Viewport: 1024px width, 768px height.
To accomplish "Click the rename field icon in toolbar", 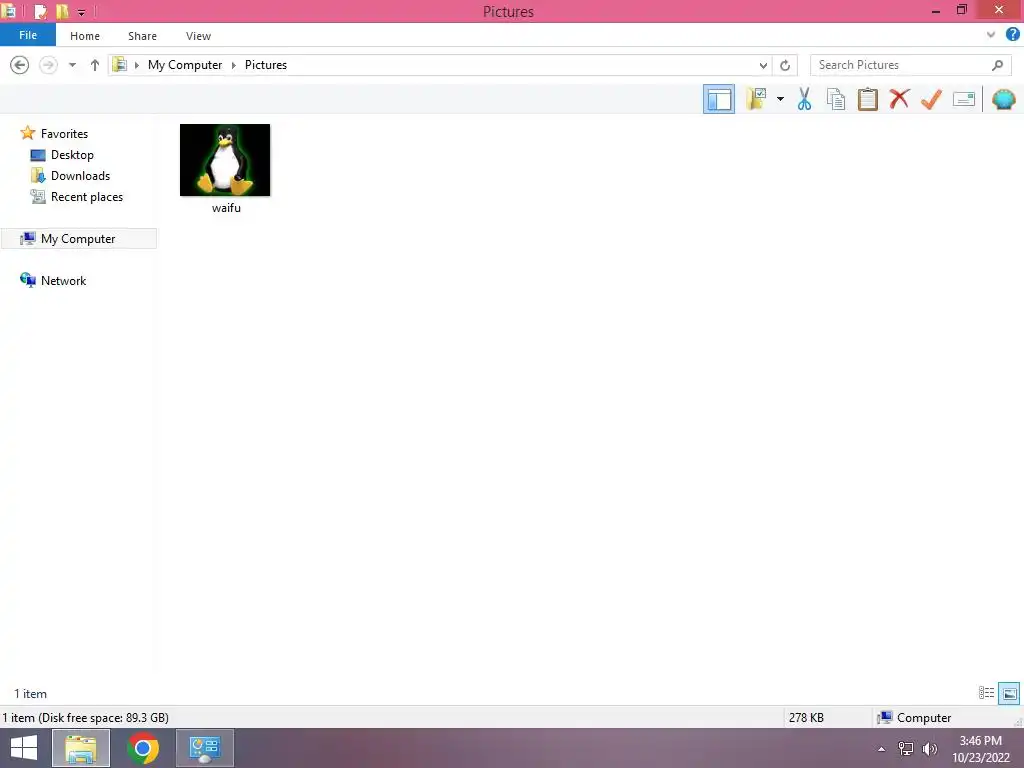I will 964,99.
